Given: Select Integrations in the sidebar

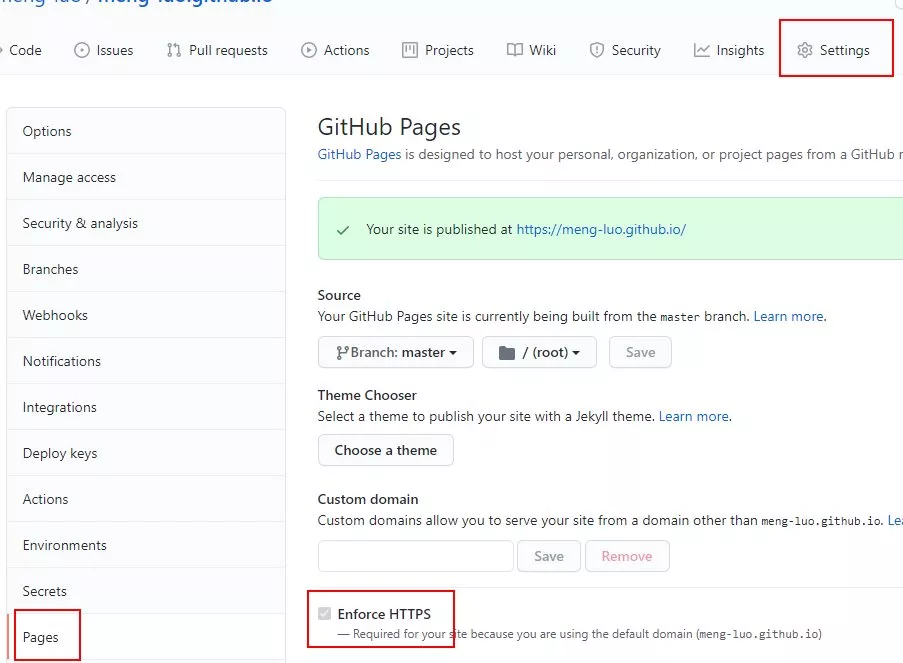Looking at the screenshot, I should (x=146, y=407).
